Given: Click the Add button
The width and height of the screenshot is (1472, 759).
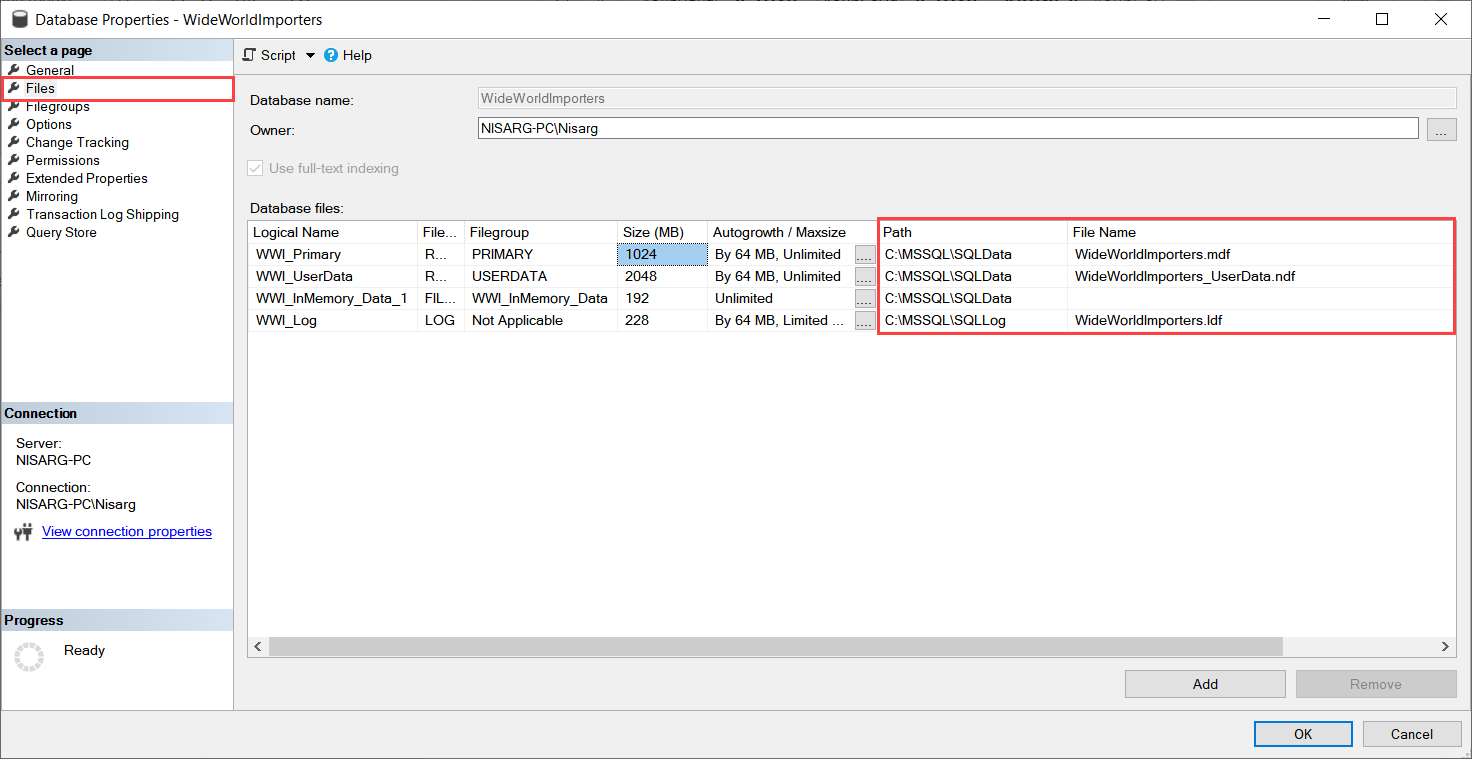Looking at the screenshot, I should tap(1205, 684).
